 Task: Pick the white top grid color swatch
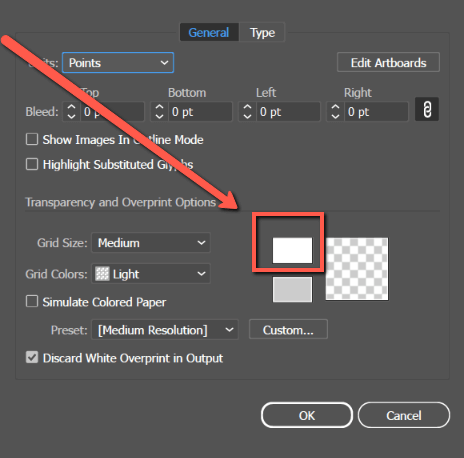tap(292, 250)
